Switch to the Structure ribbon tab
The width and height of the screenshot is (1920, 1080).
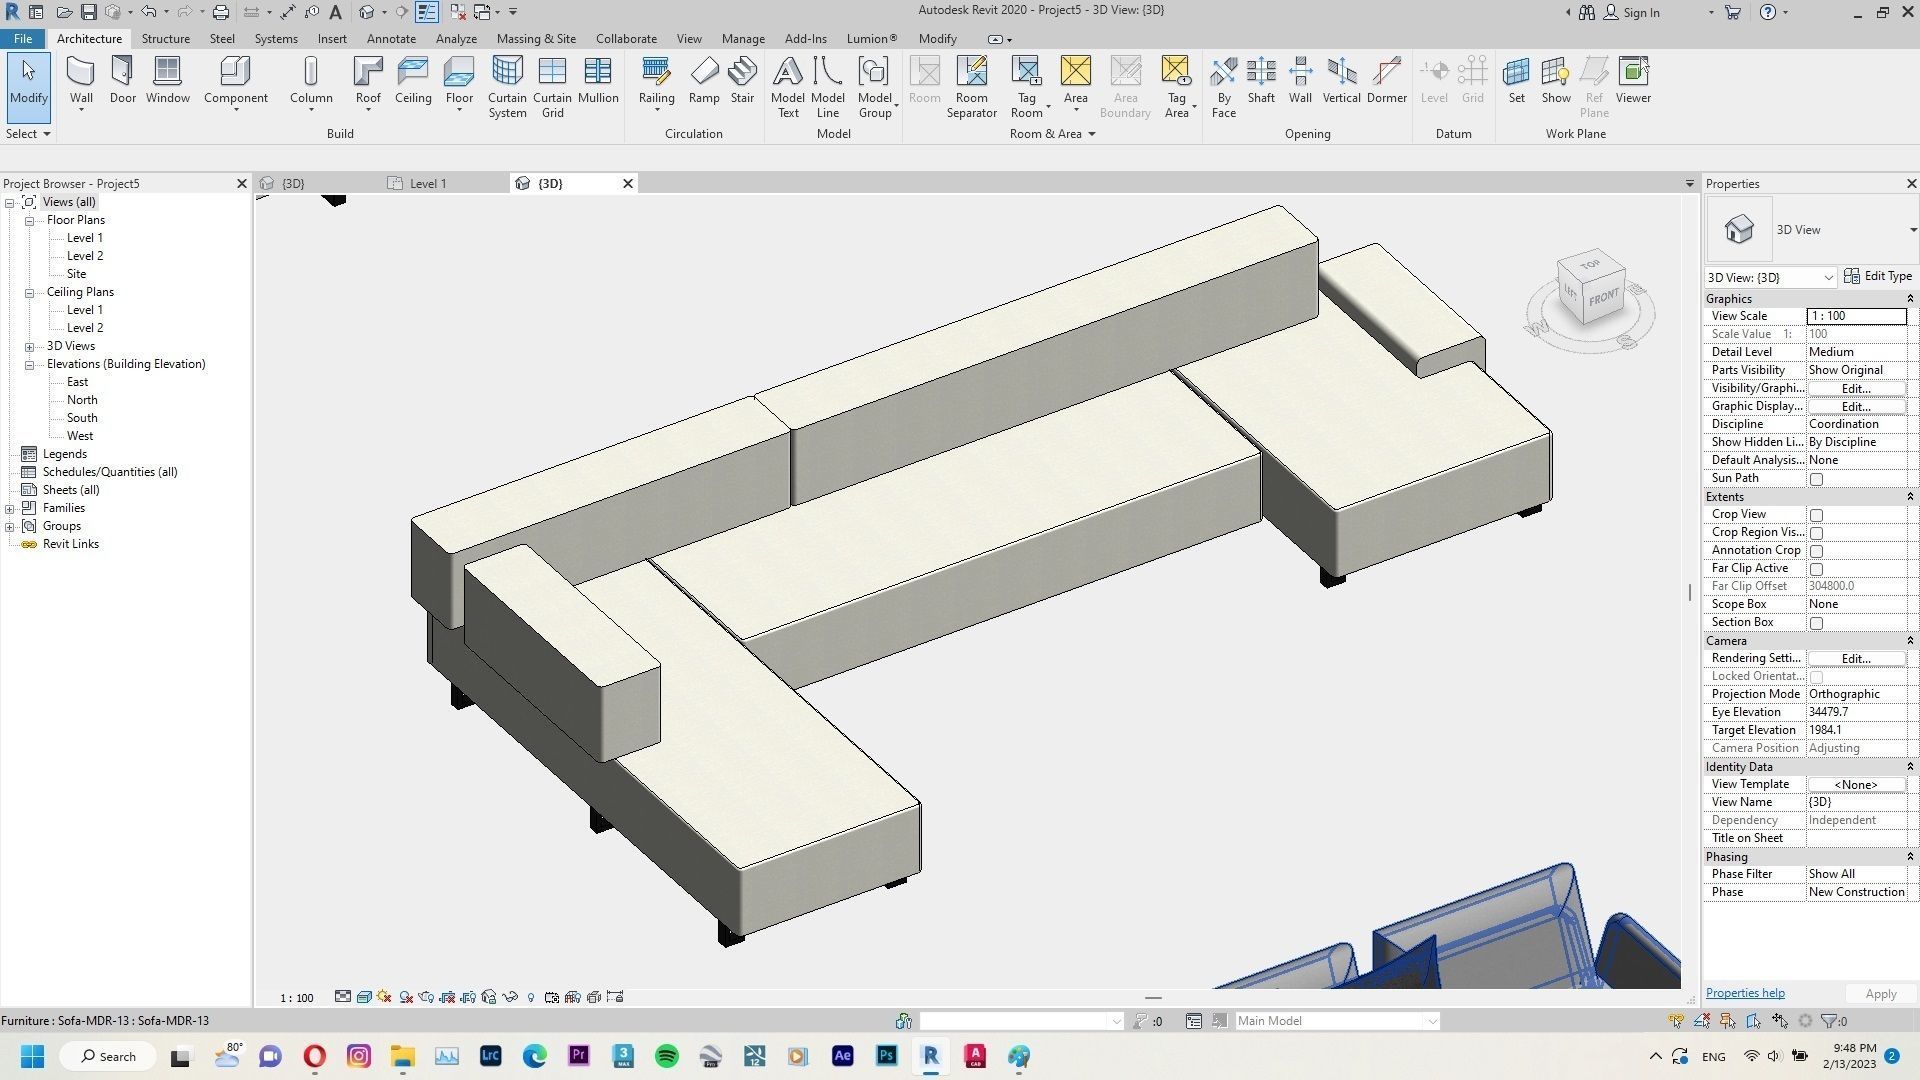(165, 38)
